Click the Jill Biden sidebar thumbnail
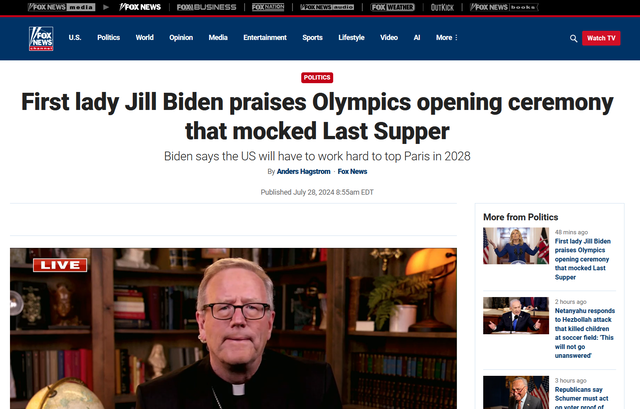640x409 pixels. point(516,246)
